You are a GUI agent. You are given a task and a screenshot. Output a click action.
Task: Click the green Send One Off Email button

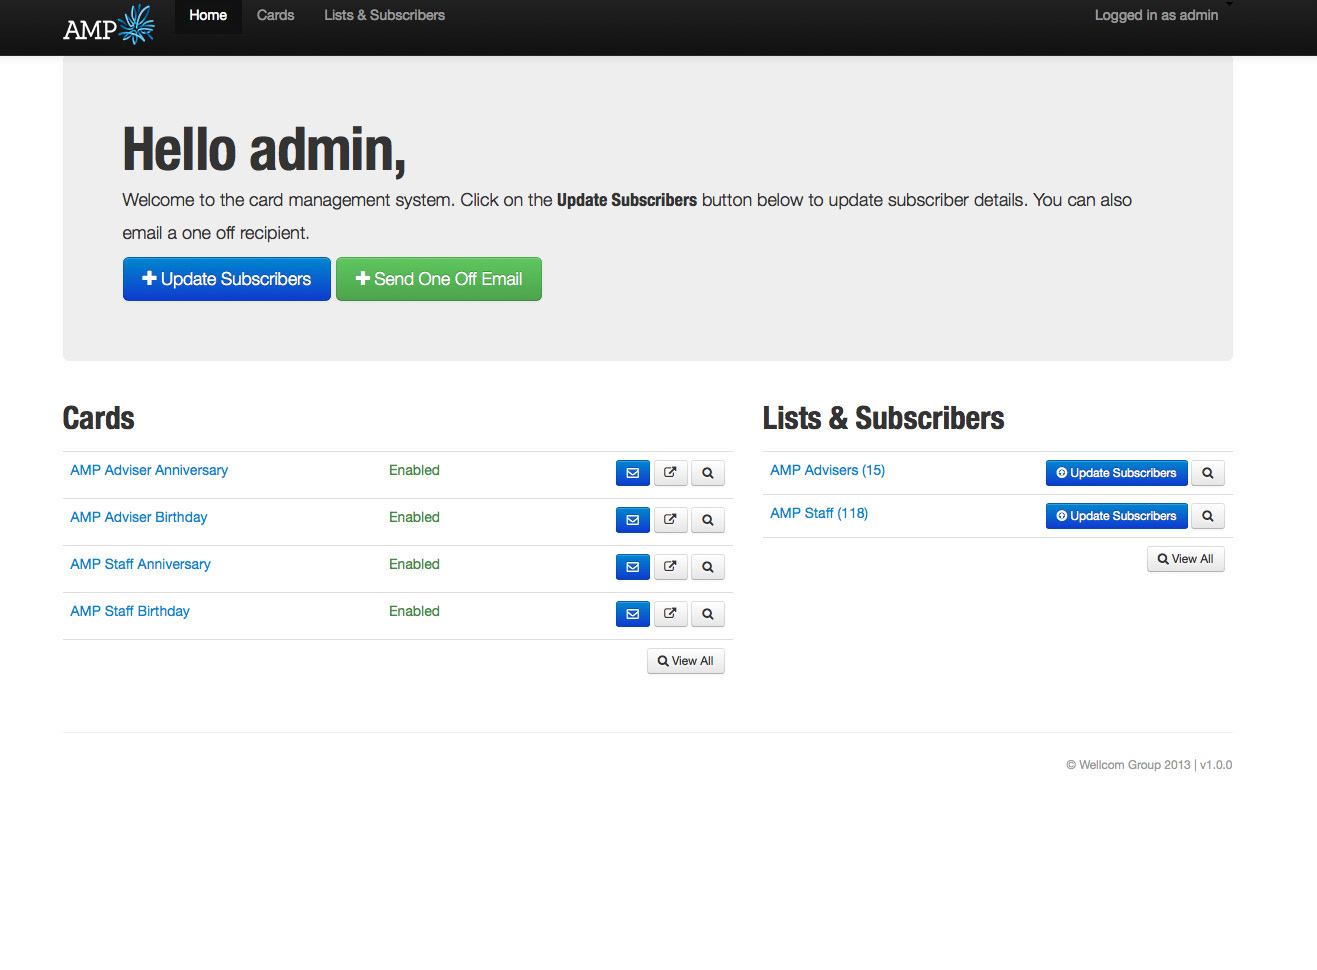tap(439, 279)
